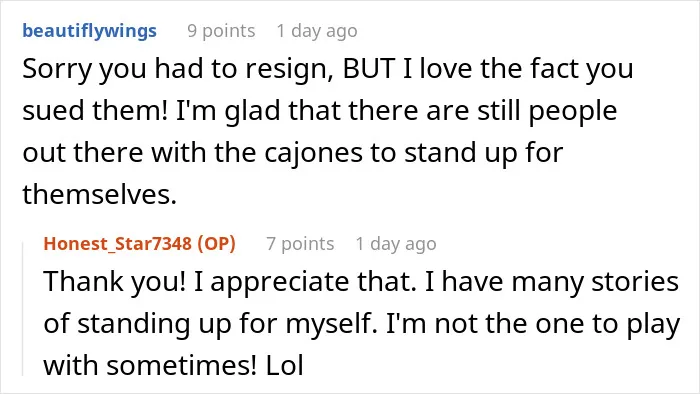Screen dimensions: 700x394
Task: Open timestamp of Honest_Star7348 reply
Action: 396,244
